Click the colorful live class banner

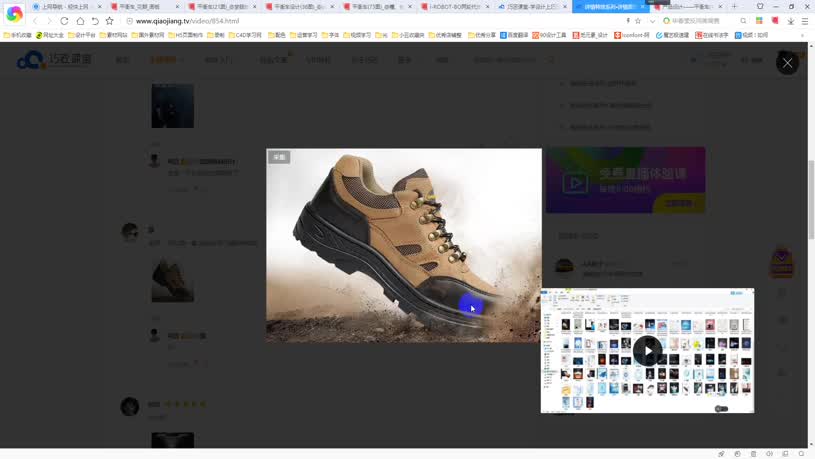625,180
